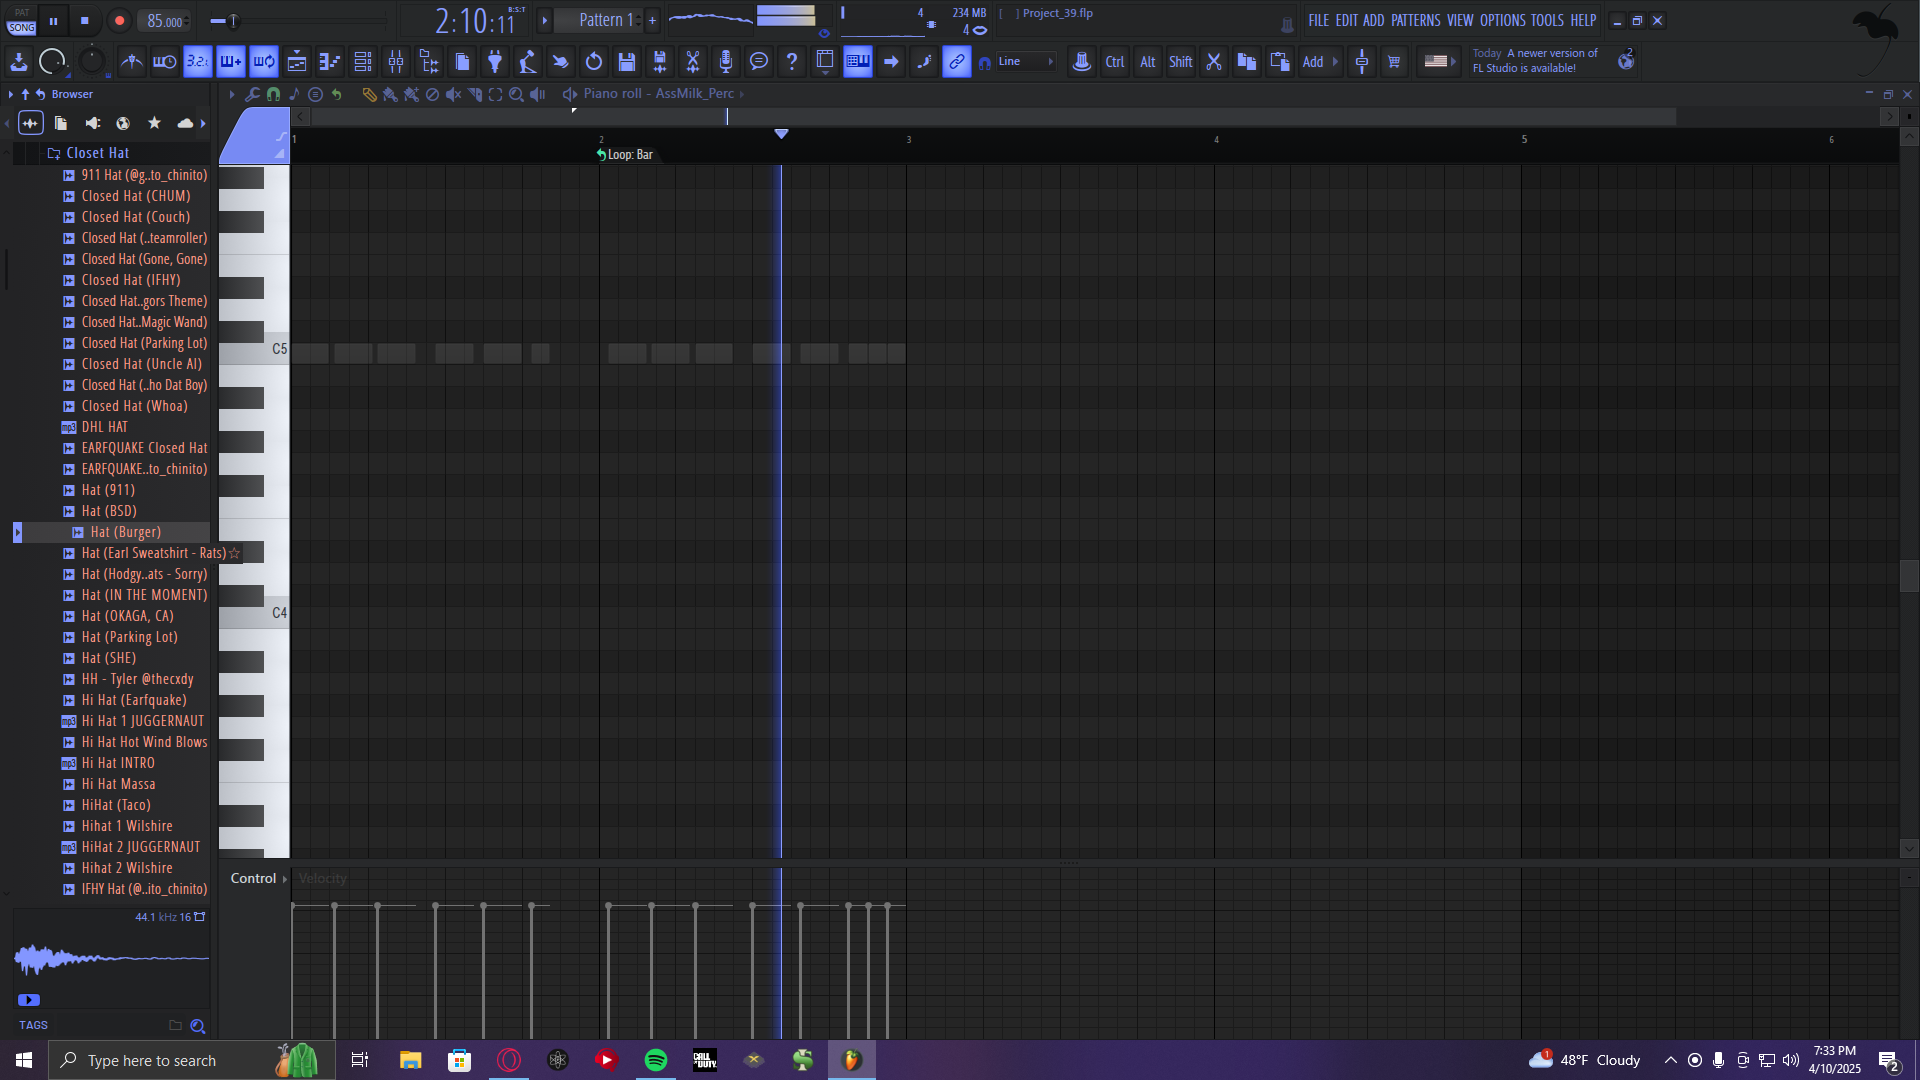Open the OPTIONS menu

click(x=1502, y=20)
